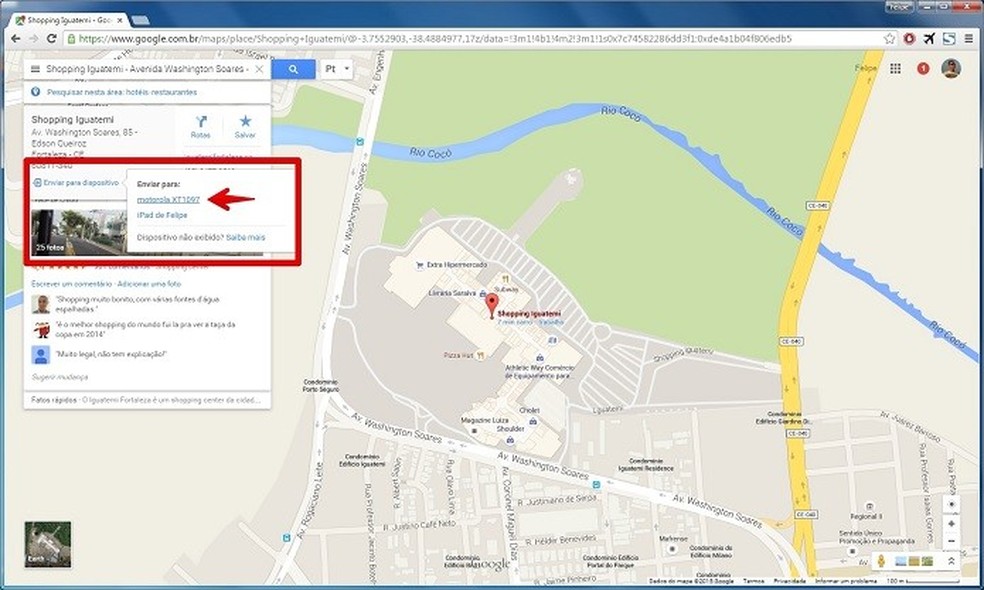
Task: Click the Condomínio Porto Seguro map label
Action: click(321, 385)
